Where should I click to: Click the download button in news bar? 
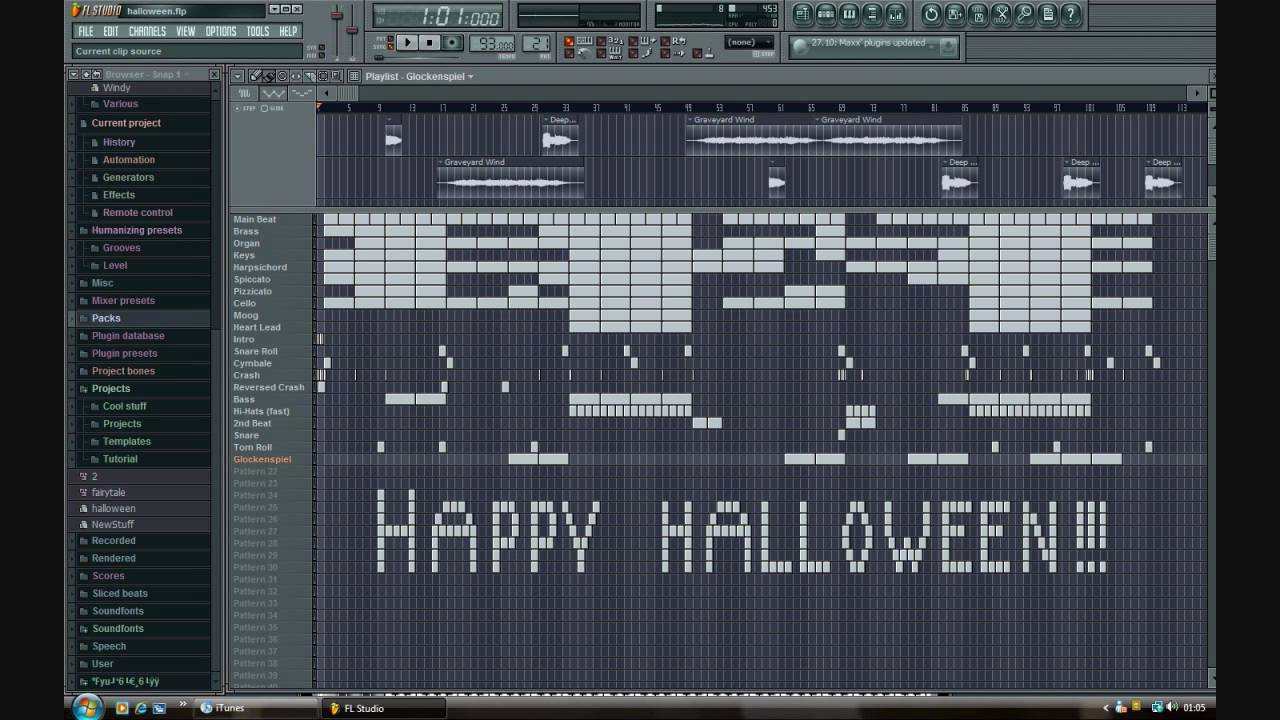pyautogui.click(x=949, y=47)
